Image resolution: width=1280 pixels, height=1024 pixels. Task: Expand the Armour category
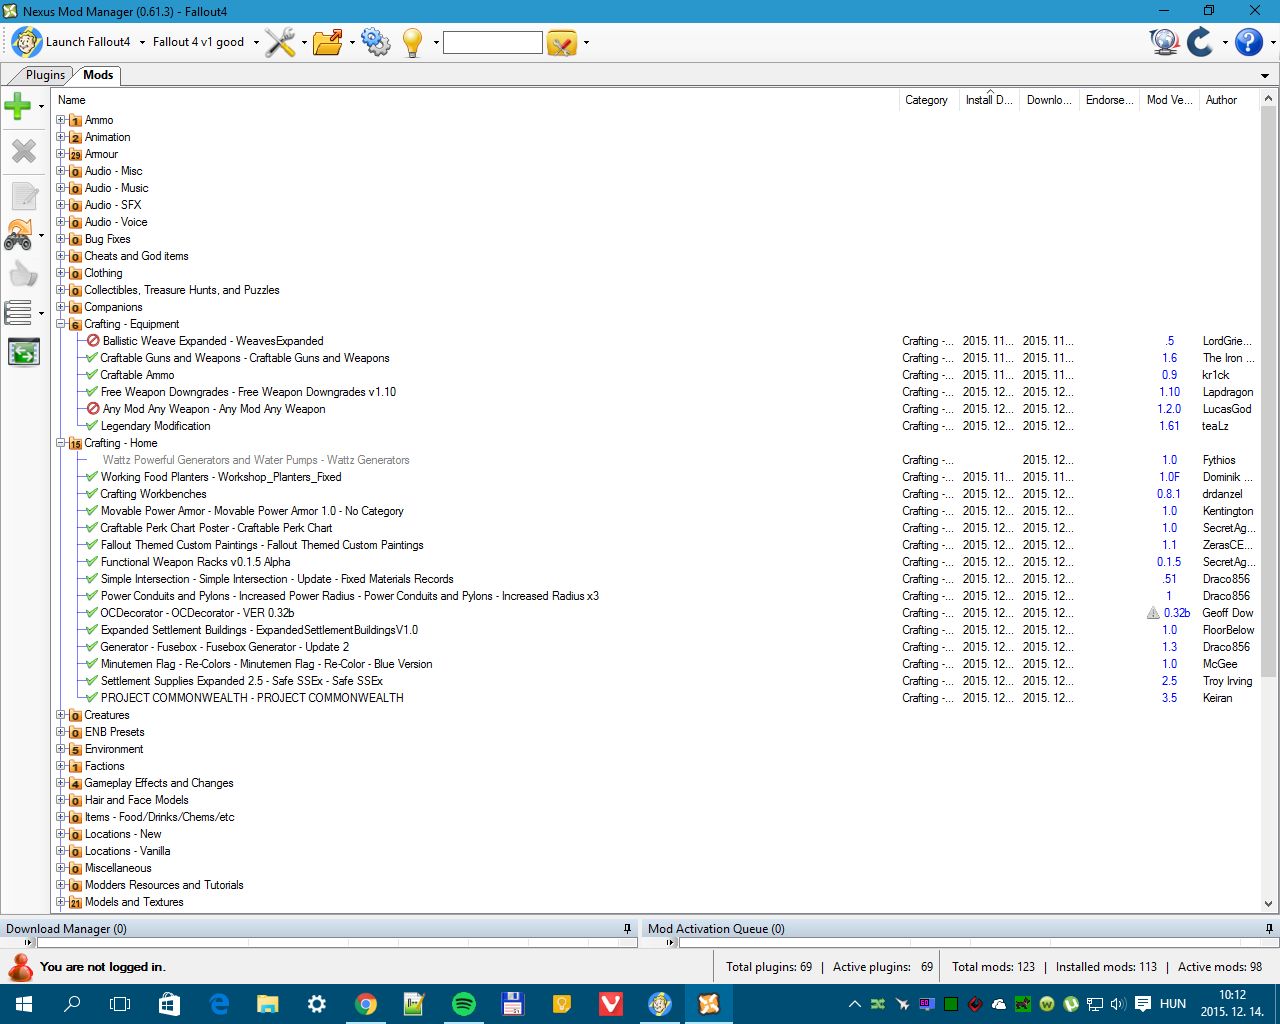point(61,154)
